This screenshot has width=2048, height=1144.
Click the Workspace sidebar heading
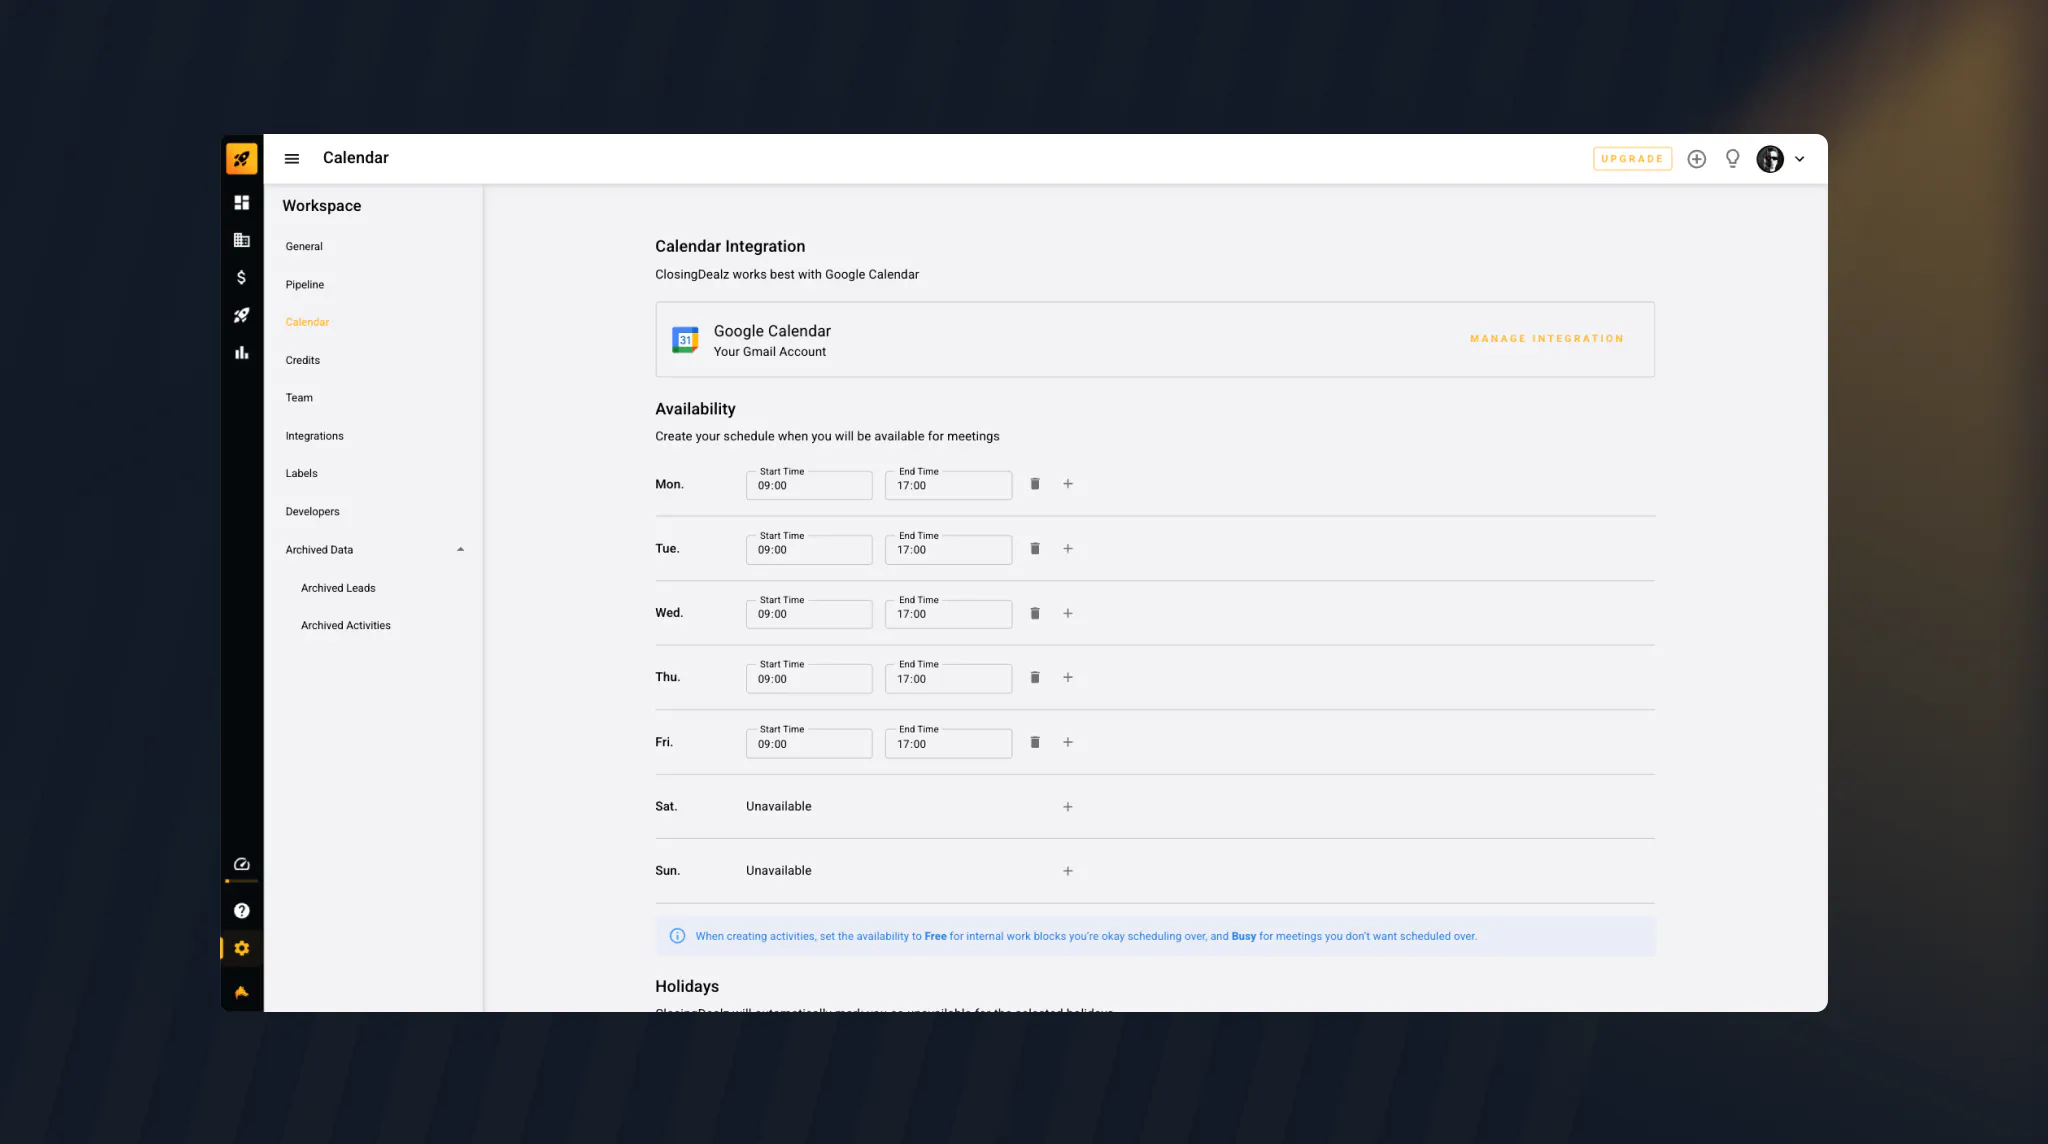321,206
